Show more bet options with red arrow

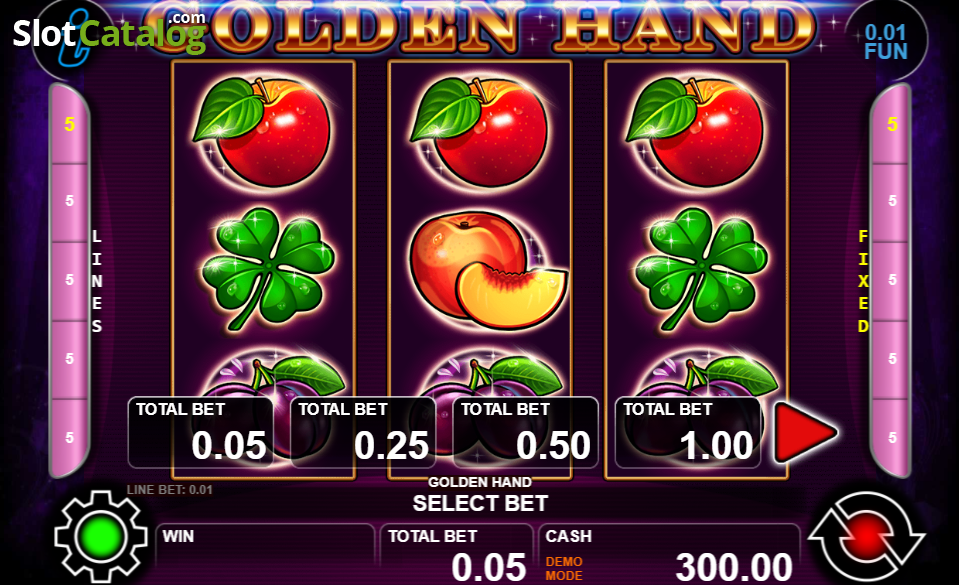coord(805,432)
